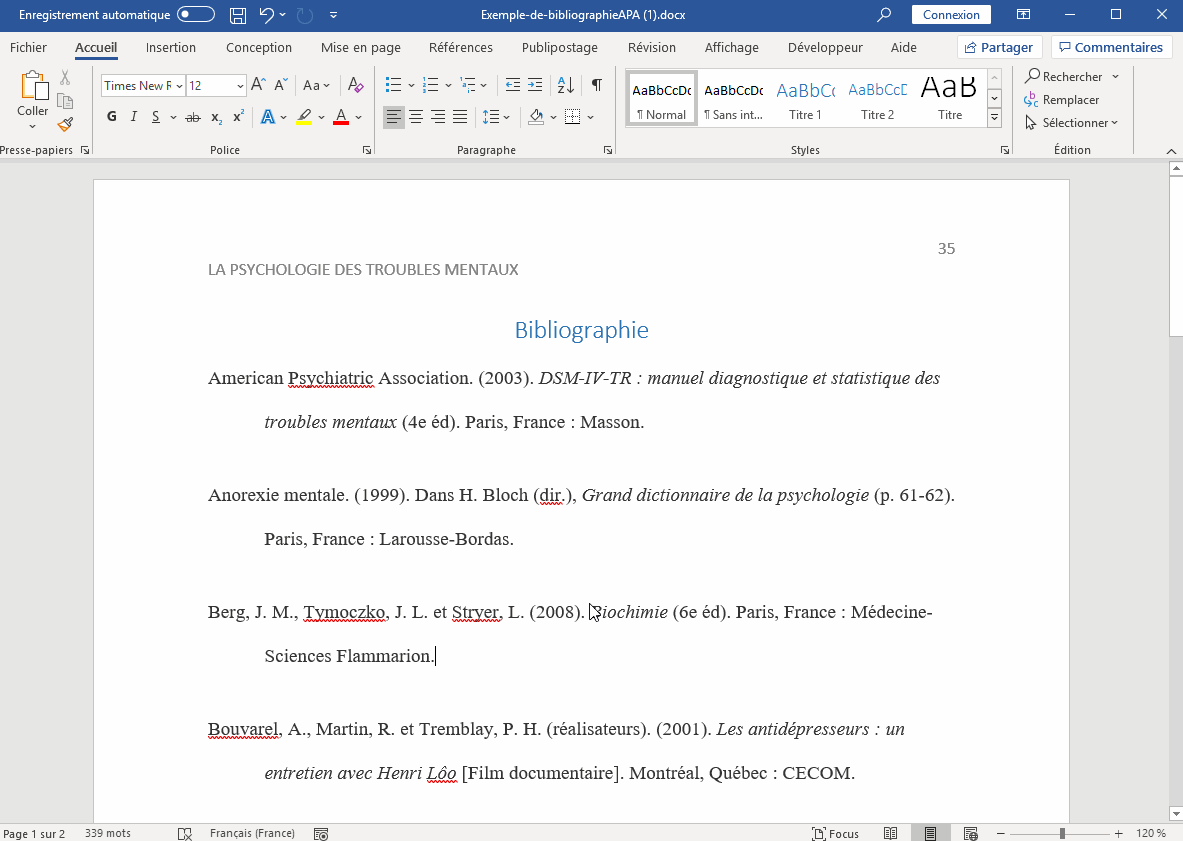Click Remplacer in Édition group
The image size is (1183, 841).
[1062, 100]
